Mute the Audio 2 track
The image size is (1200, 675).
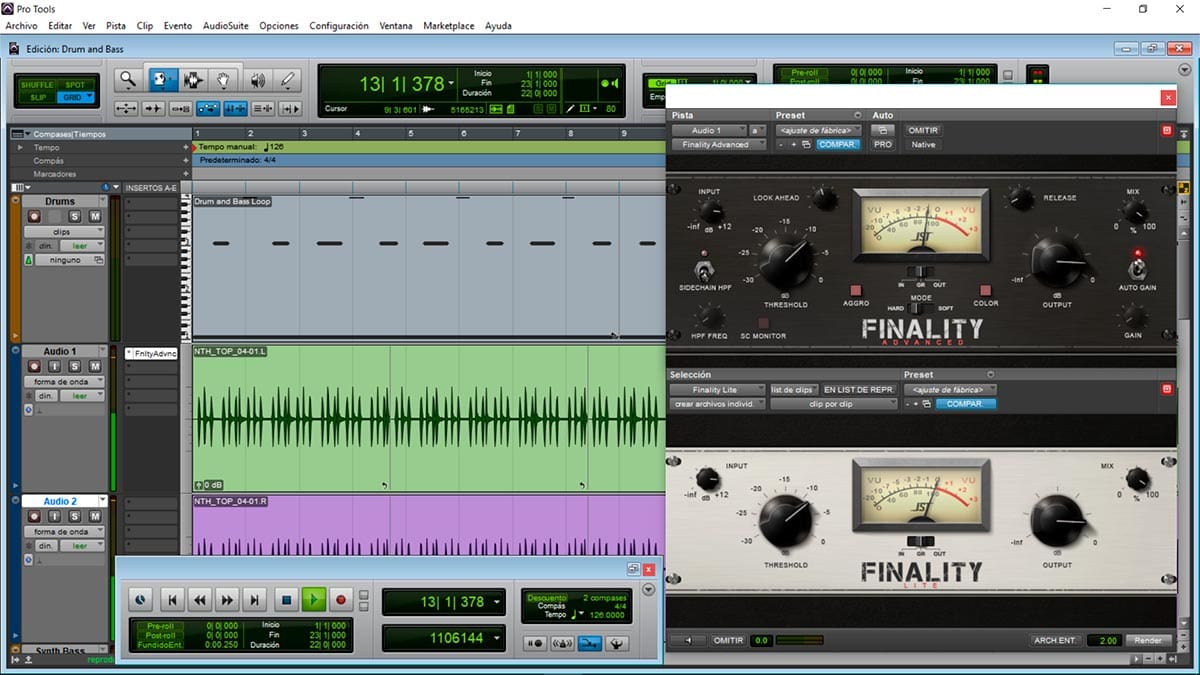(94, 516)
